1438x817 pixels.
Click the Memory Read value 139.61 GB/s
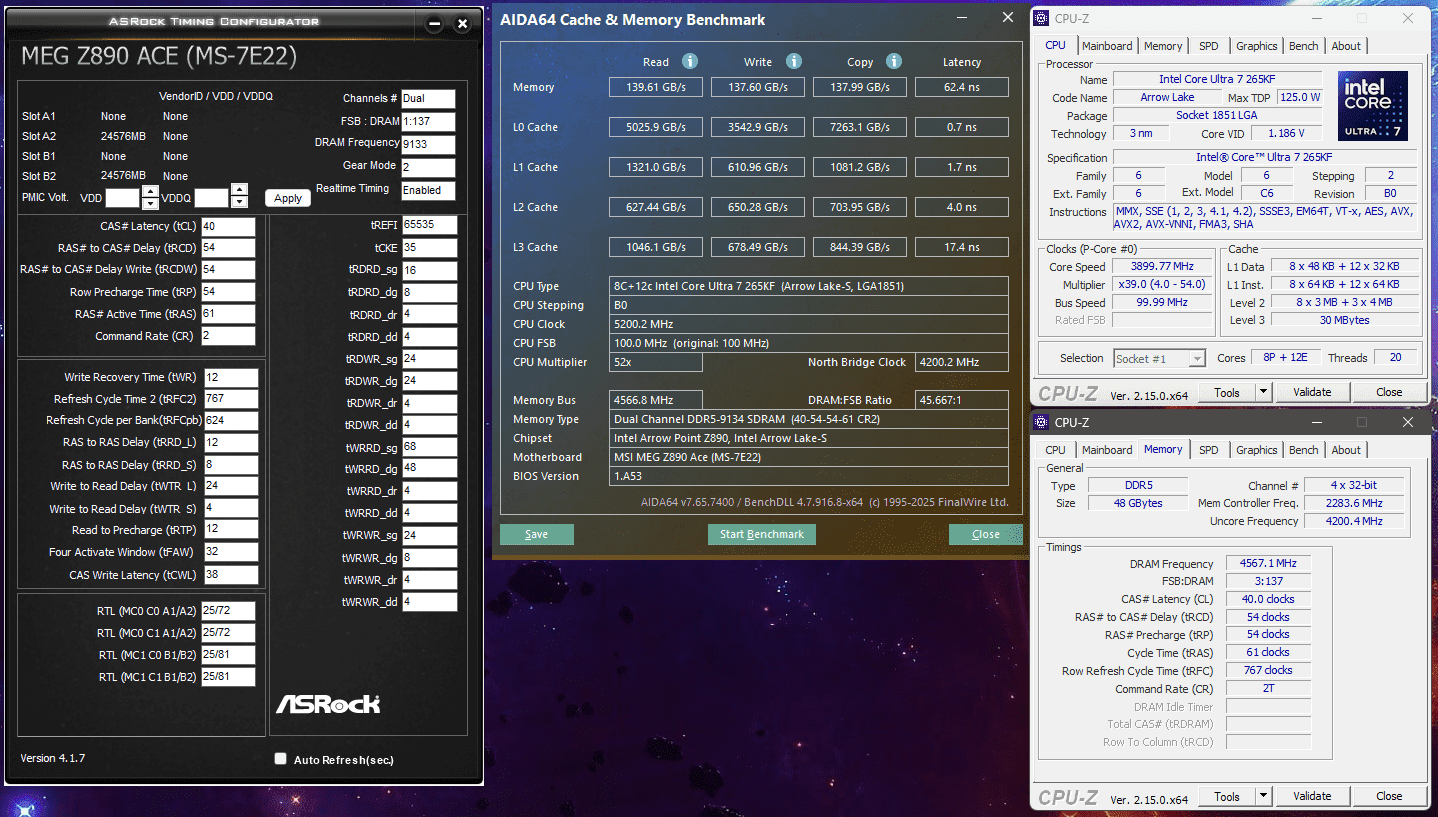656,87
